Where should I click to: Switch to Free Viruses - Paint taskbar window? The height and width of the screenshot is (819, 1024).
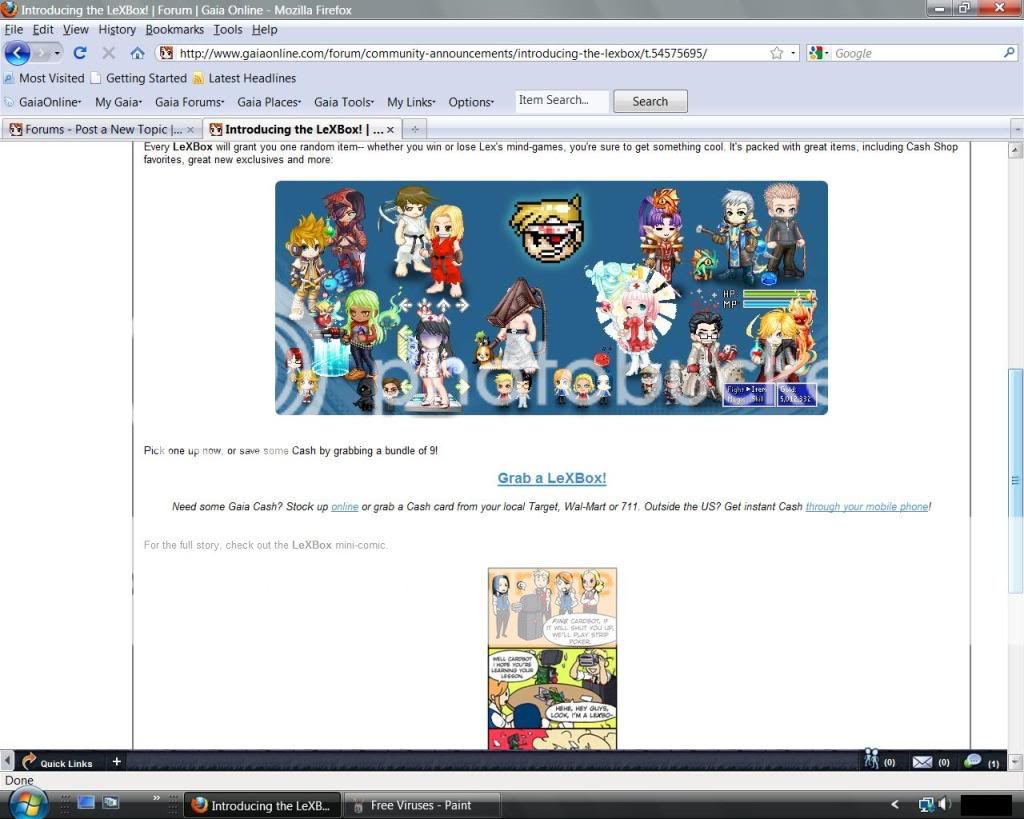coord(419,805)
